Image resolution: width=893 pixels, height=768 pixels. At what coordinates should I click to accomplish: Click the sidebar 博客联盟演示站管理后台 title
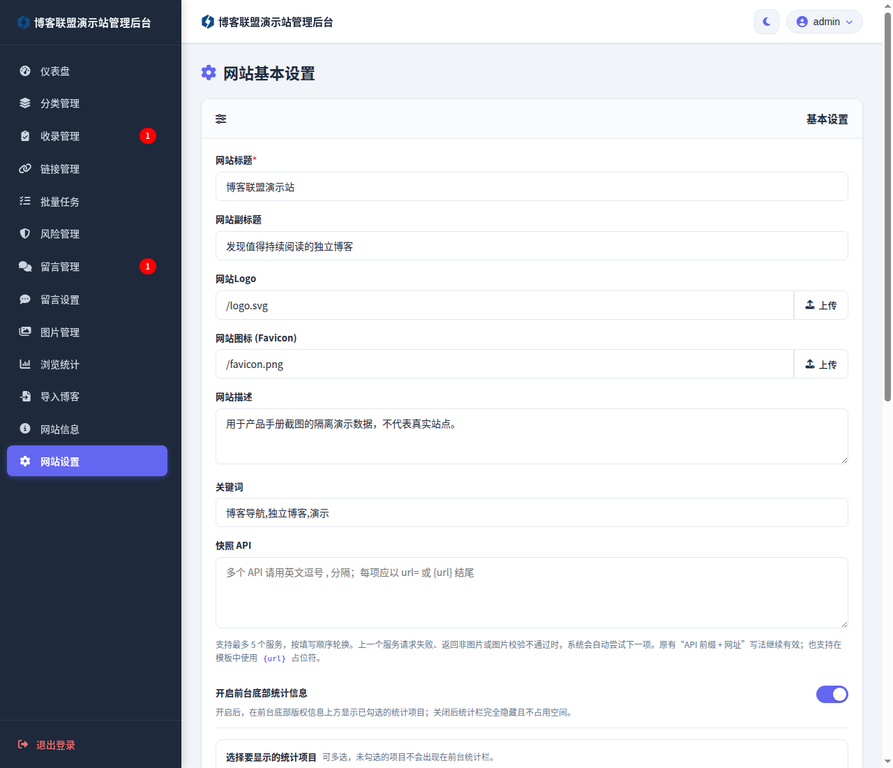point(92,23)
